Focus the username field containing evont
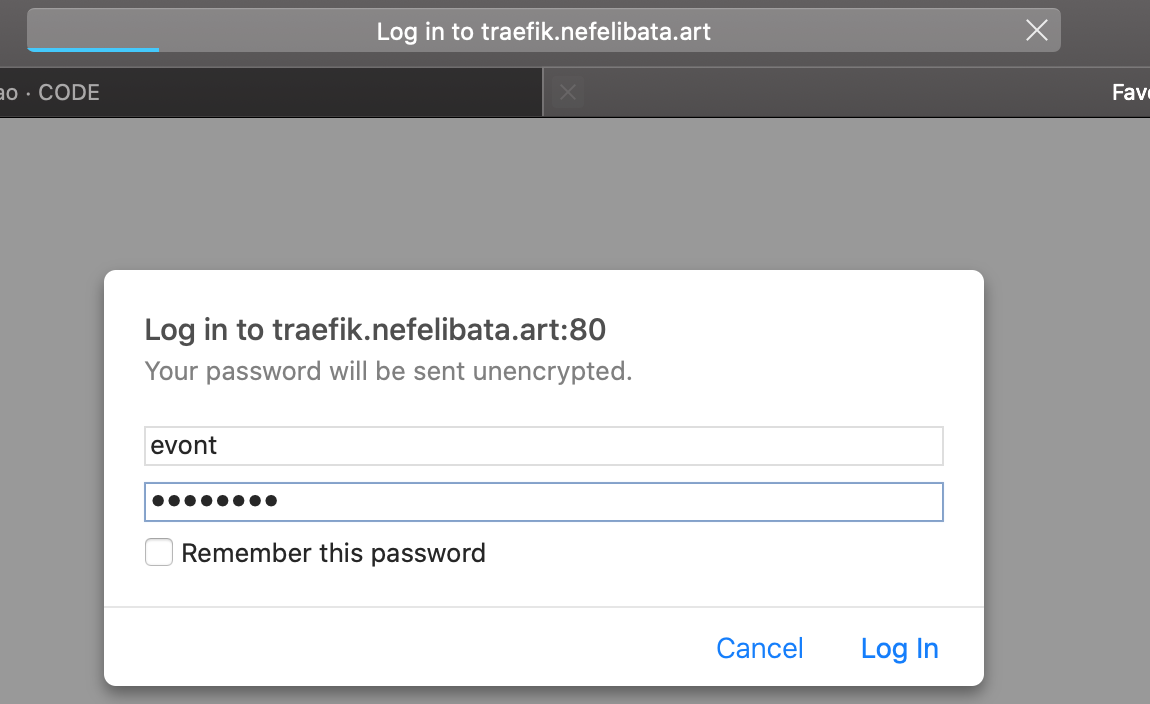1150x704 pixels. (543, 446)
